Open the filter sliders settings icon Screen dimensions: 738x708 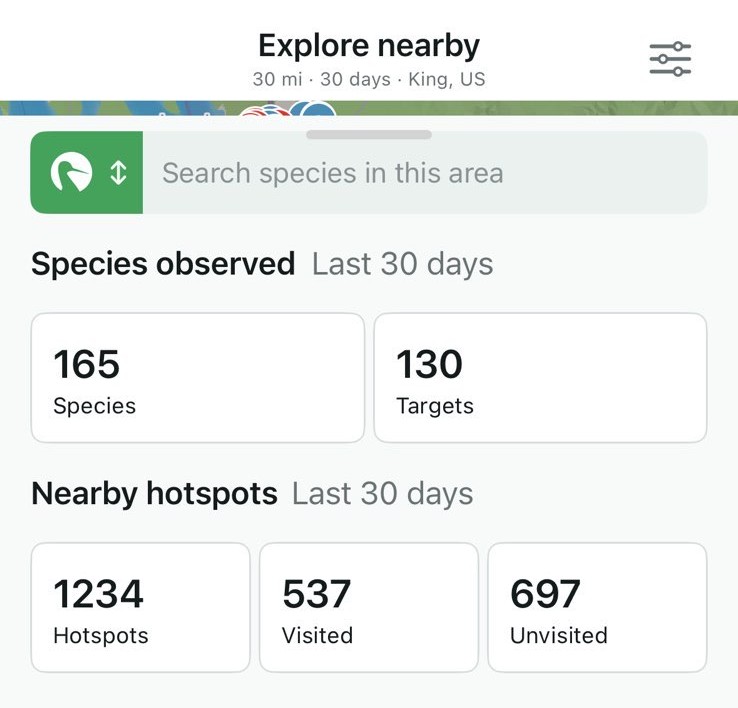click(x=670, y=59)
